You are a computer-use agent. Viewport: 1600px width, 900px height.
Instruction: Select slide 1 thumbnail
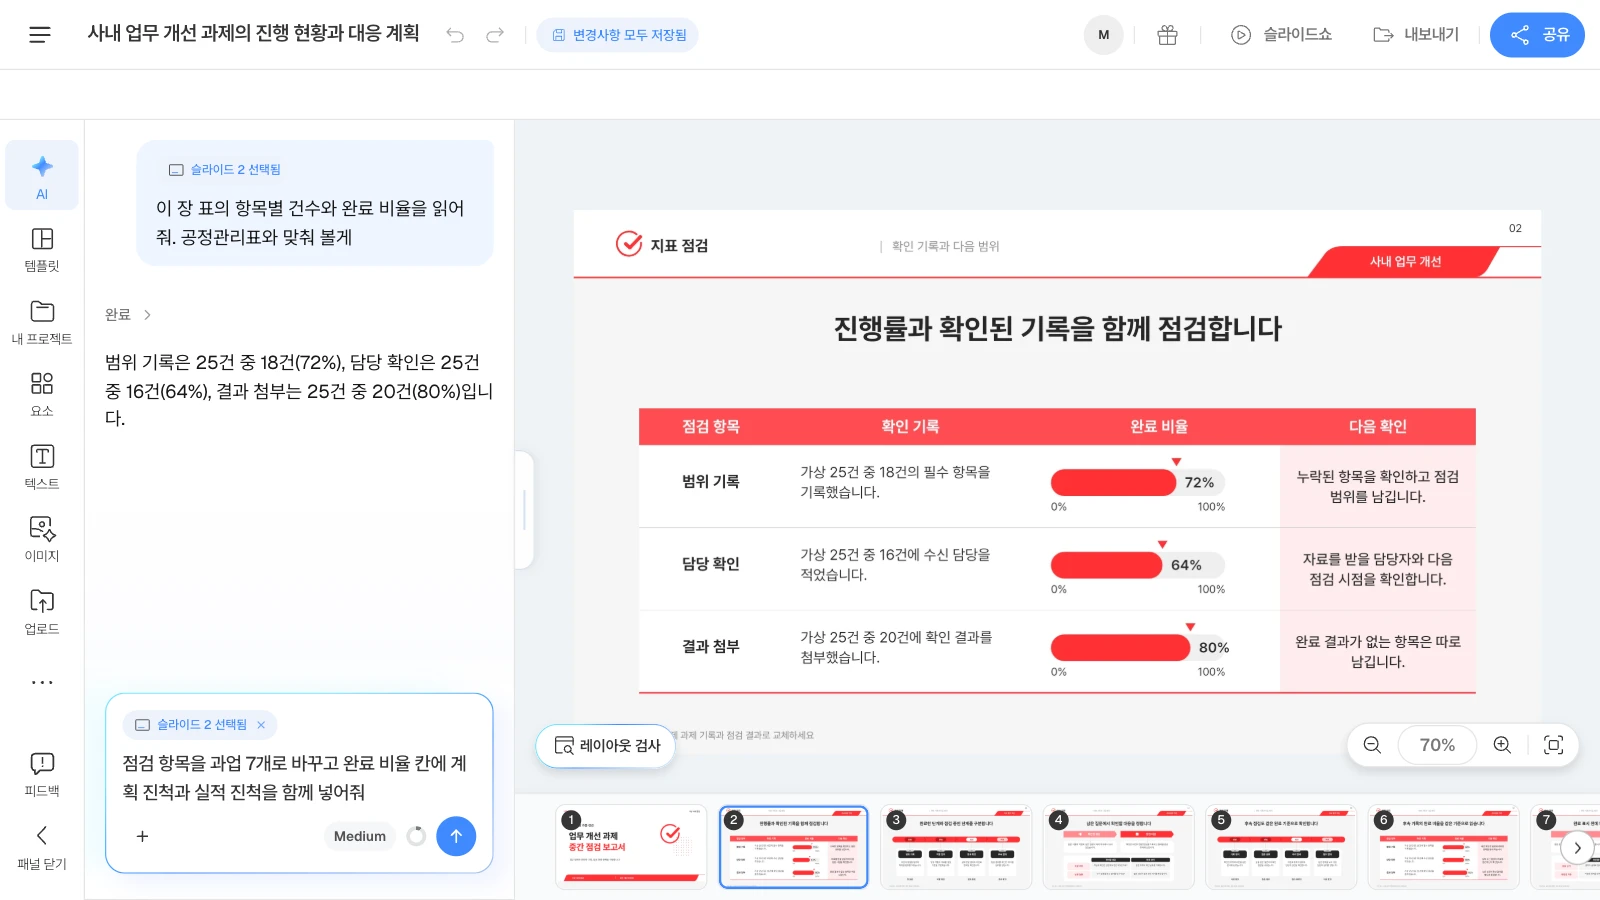coord(631,847)
